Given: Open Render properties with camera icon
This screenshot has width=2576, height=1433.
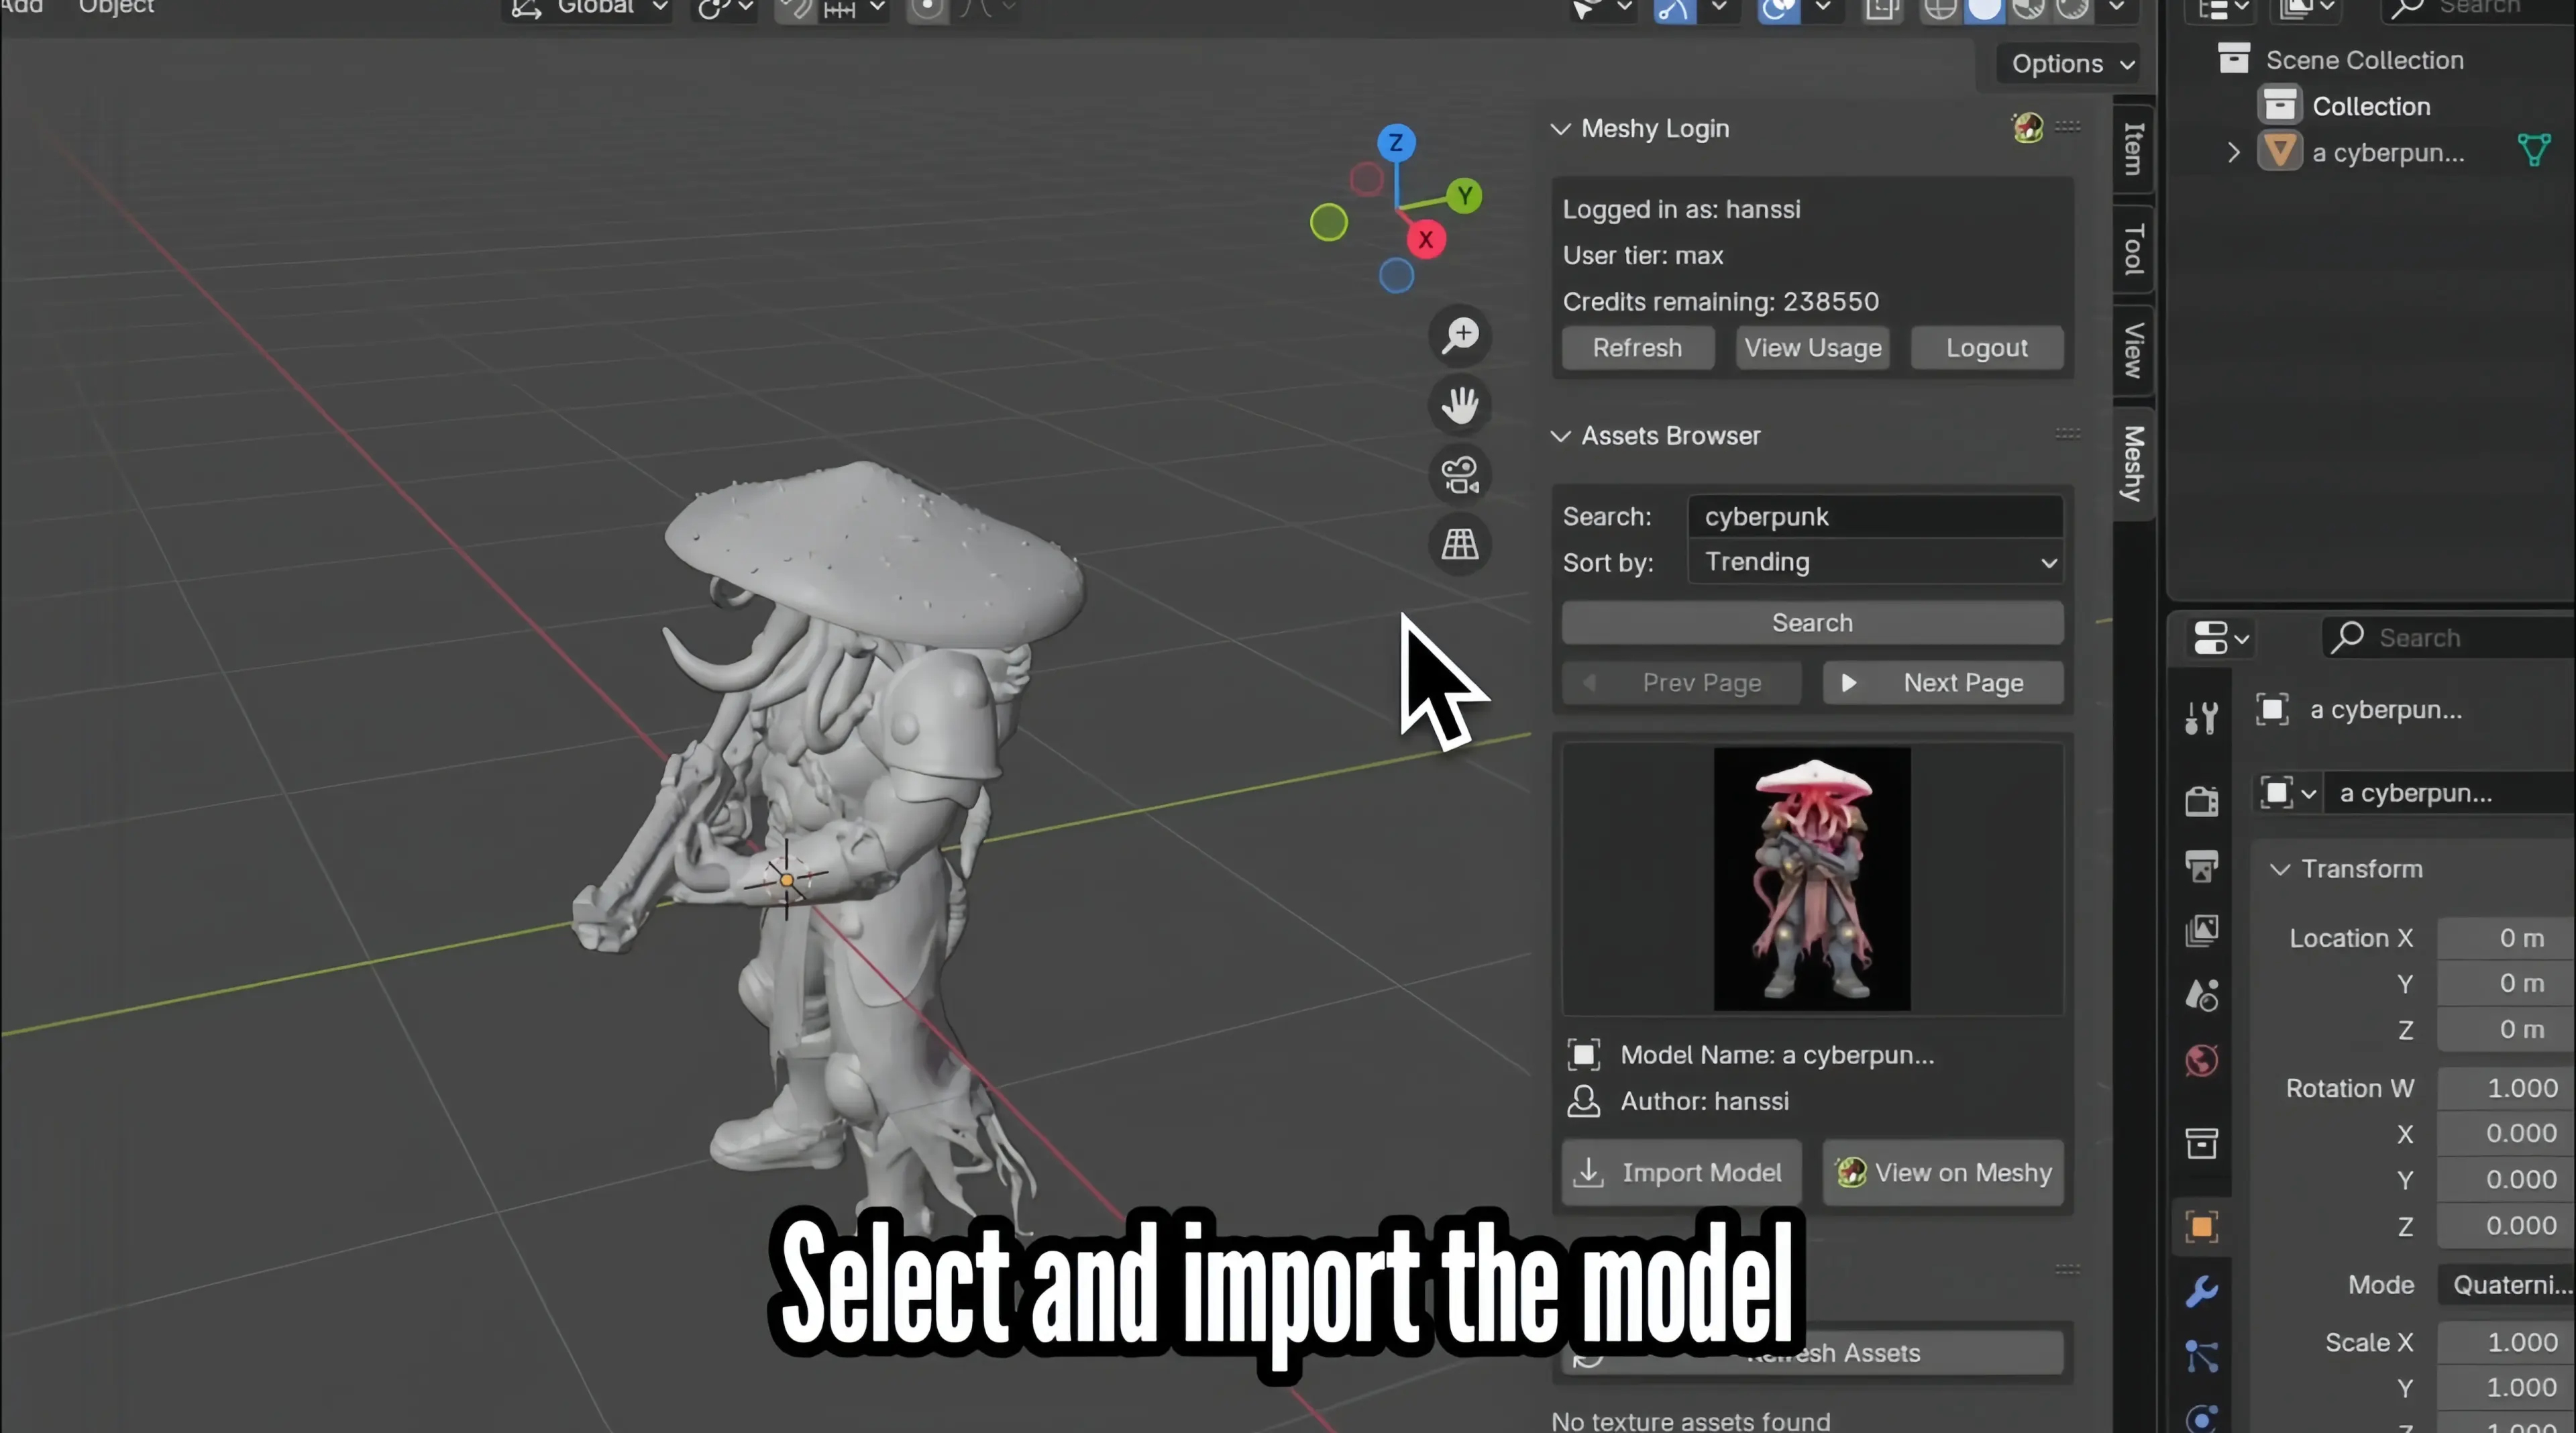Looking at the screenshot, I should (2201, 800).
